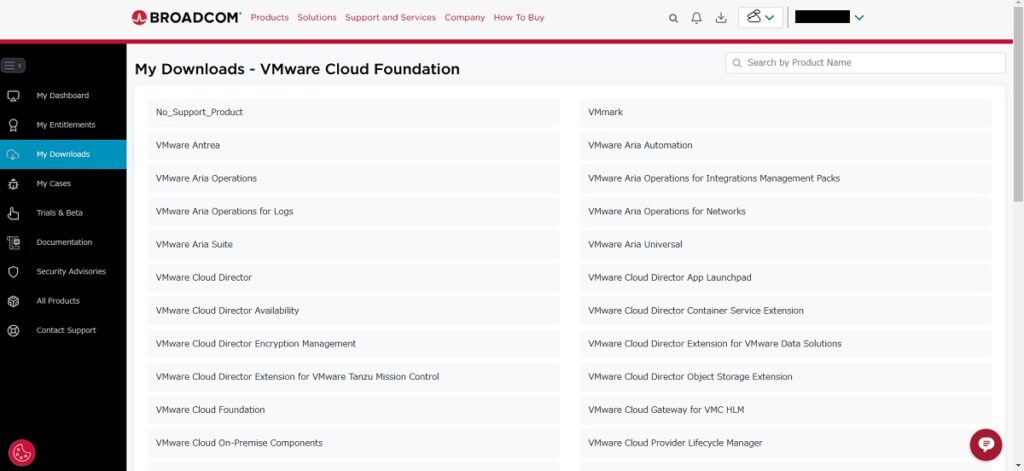This screenshot has width=1024, height=471.
Task: Open VMware Aria Universal row
Action: pos(786,245)
